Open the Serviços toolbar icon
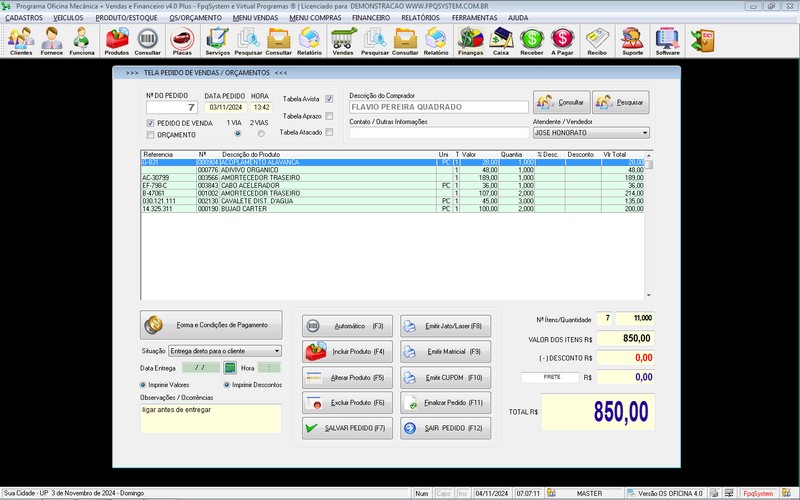The image size is (800, 500). coord(217,40)
